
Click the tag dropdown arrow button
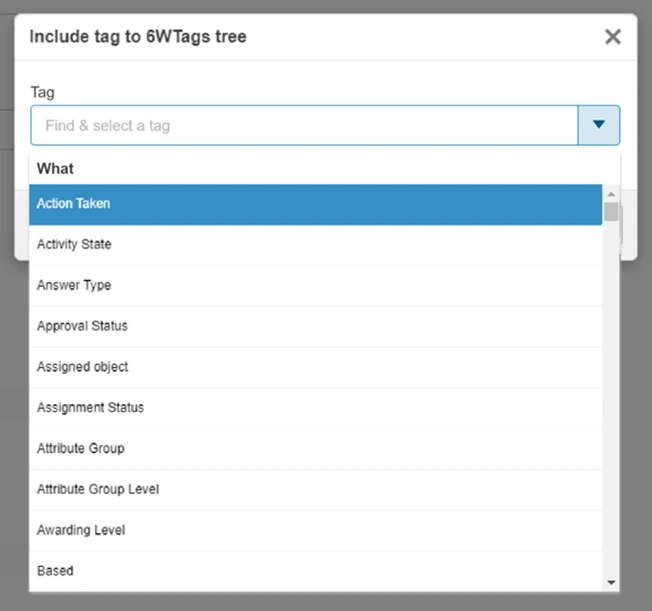click(599, 125)
